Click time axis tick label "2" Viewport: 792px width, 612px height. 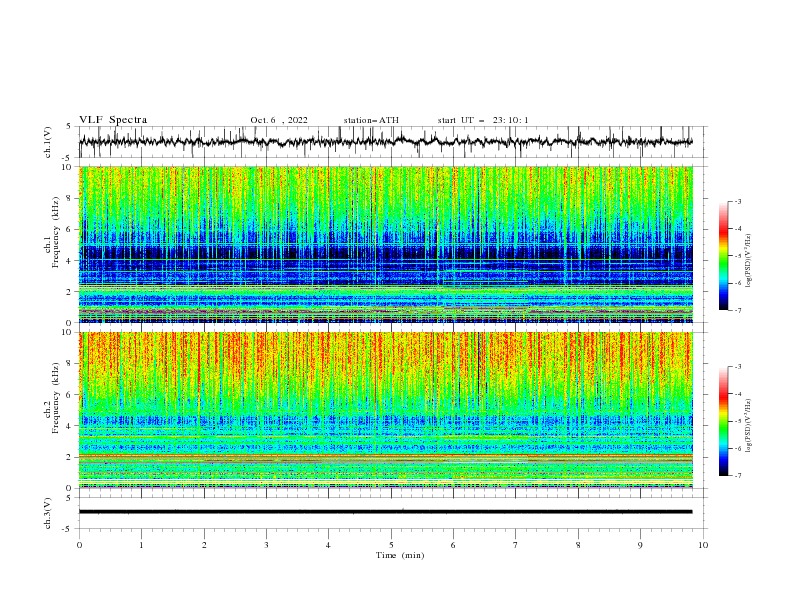204,545
